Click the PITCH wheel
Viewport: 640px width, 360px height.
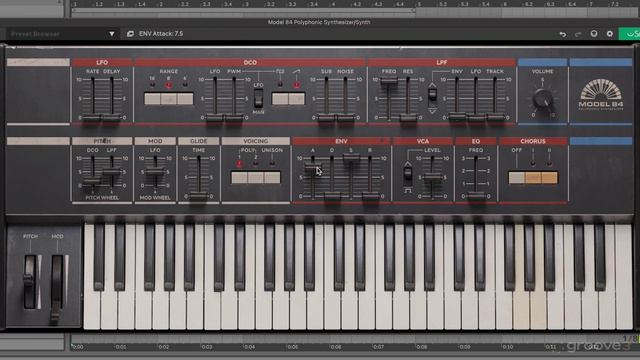point(29,282)
